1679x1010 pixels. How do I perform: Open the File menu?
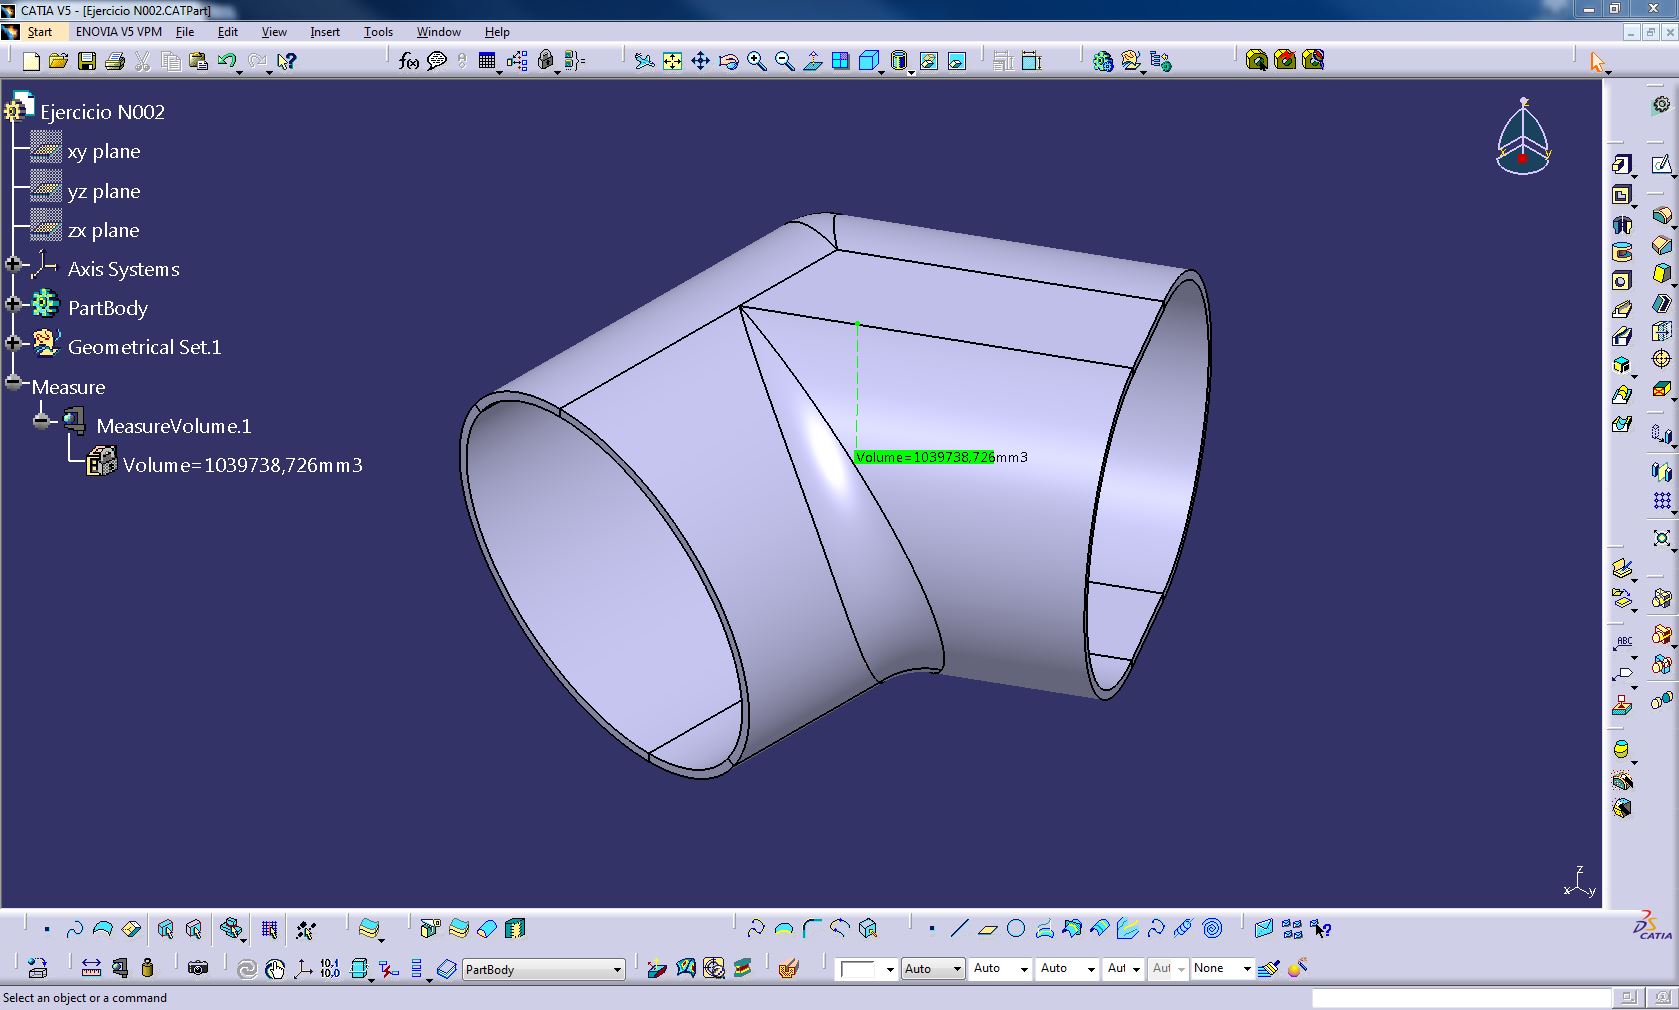(x=185, y=32)
